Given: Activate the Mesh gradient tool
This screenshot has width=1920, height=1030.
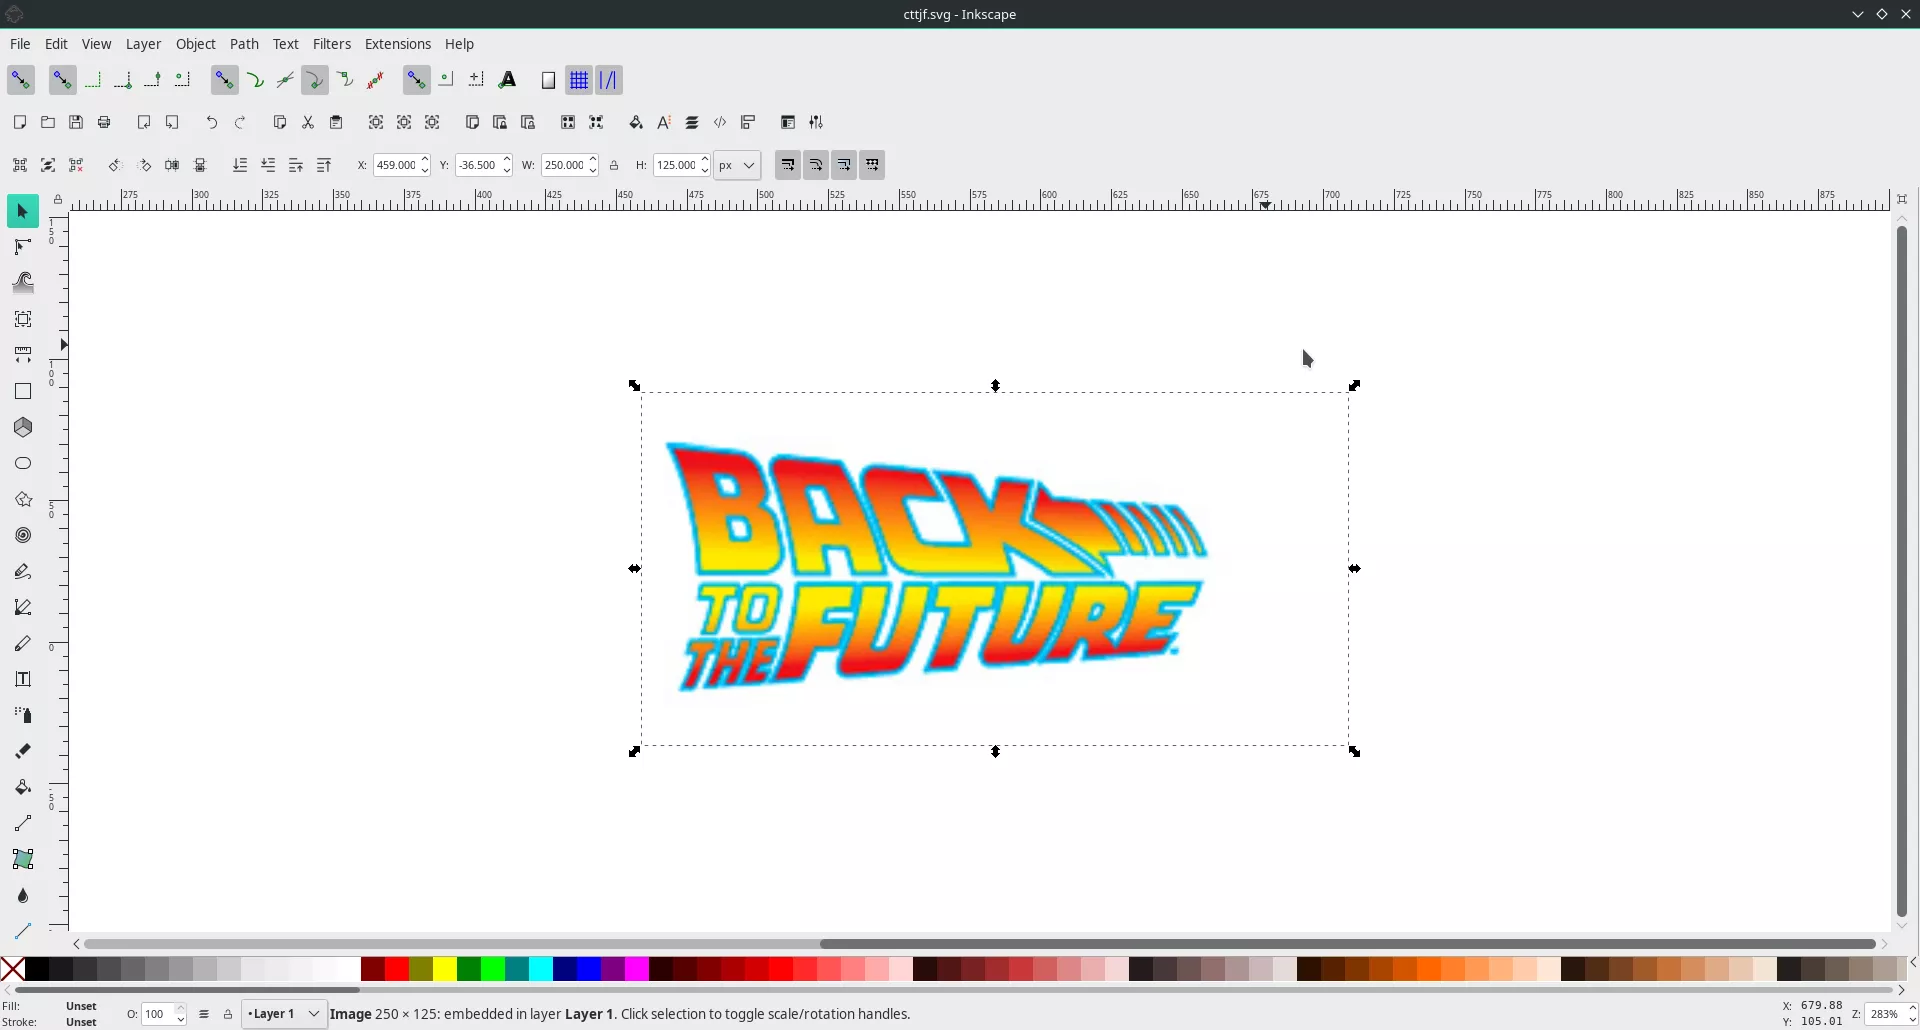Looking at the screenshot, I should coord(23,859).
